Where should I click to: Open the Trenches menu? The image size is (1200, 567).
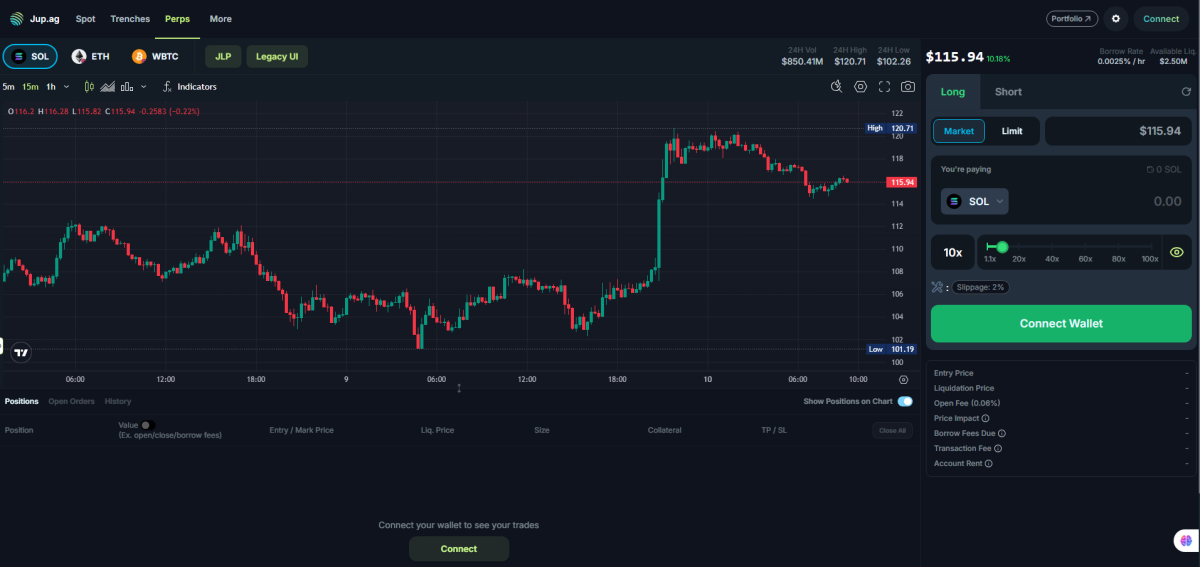coord(130,19)
